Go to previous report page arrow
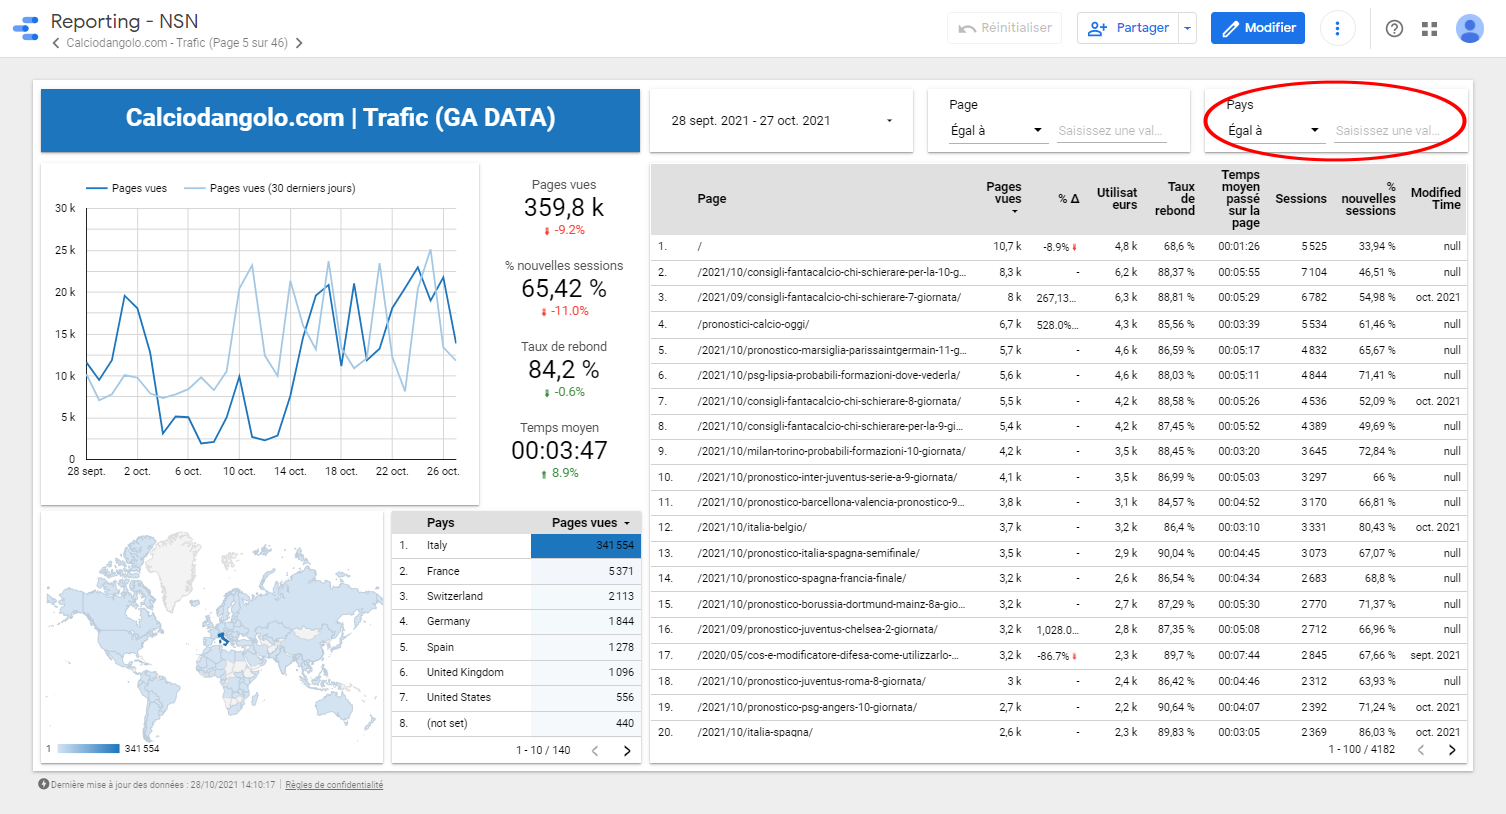1506x814 pixels. click(56, 43)
